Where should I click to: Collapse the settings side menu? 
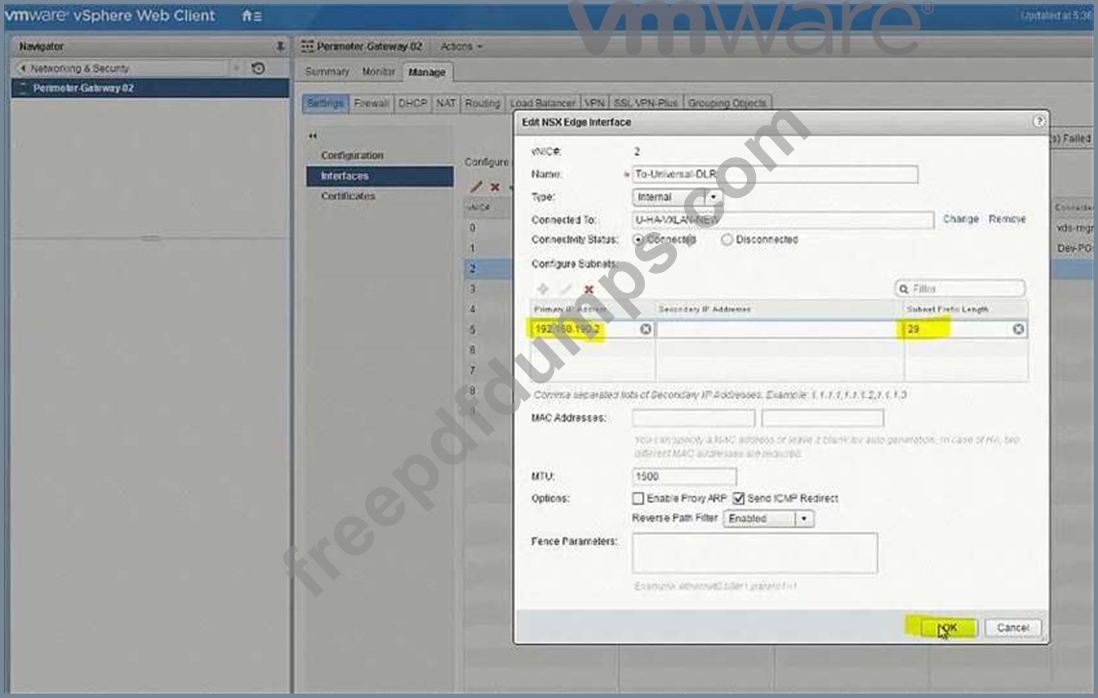pyautogui.click(x=313, y=135)
